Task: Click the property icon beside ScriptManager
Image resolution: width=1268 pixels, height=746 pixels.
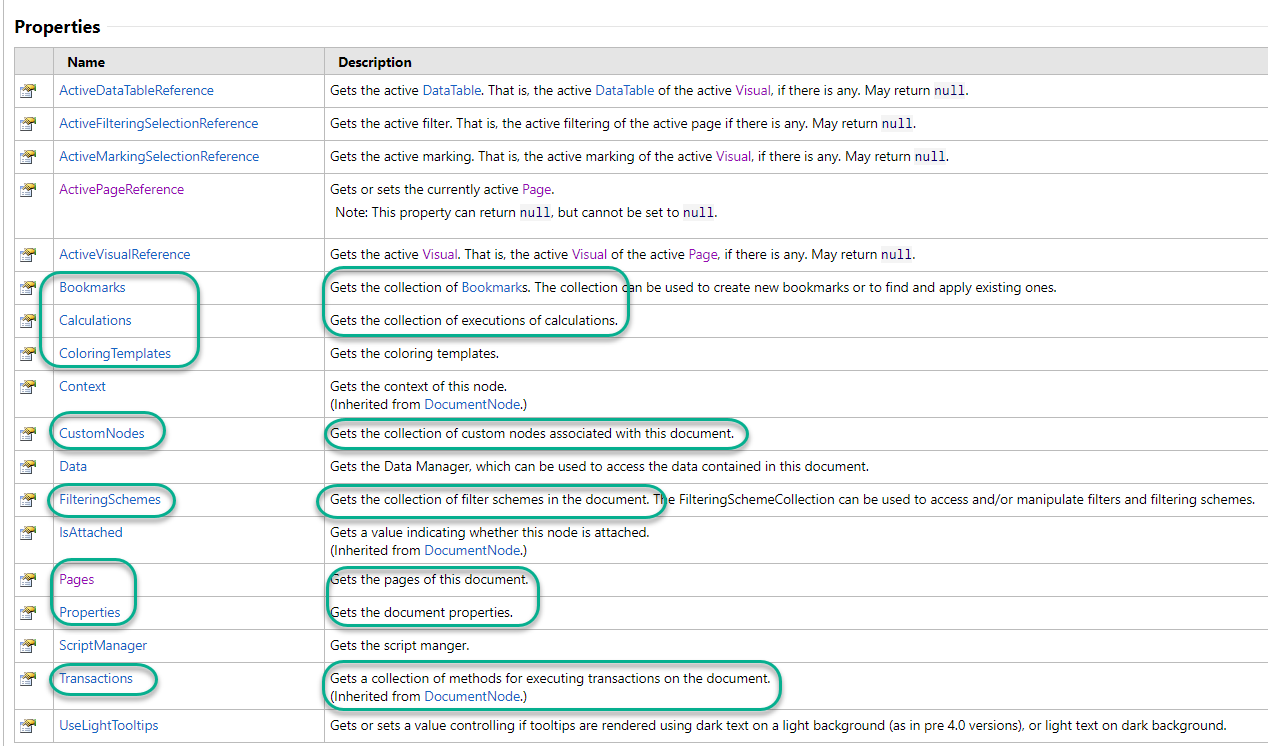Action: (x=28, y=646)
